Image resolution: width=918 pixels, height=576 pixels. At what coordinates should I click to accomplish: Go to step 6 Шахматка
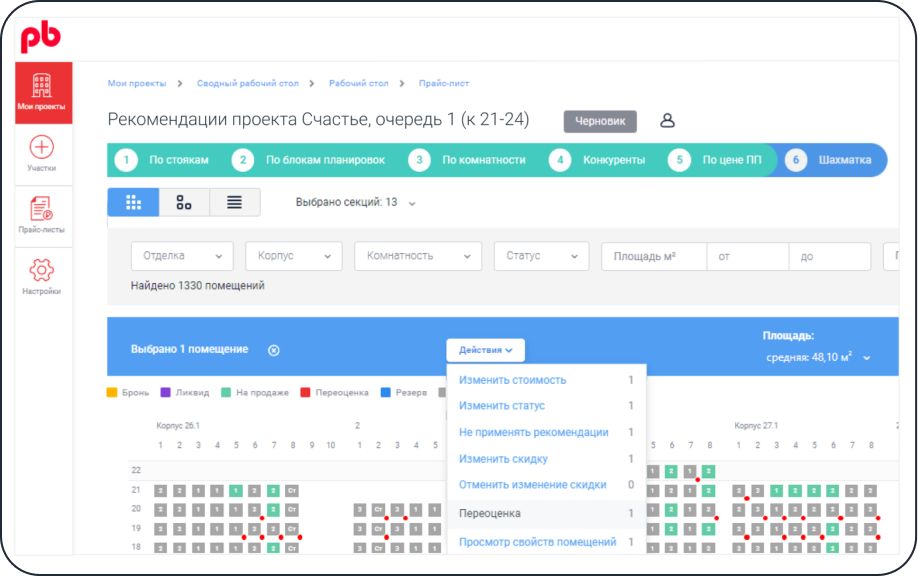[x=828, y=160]
